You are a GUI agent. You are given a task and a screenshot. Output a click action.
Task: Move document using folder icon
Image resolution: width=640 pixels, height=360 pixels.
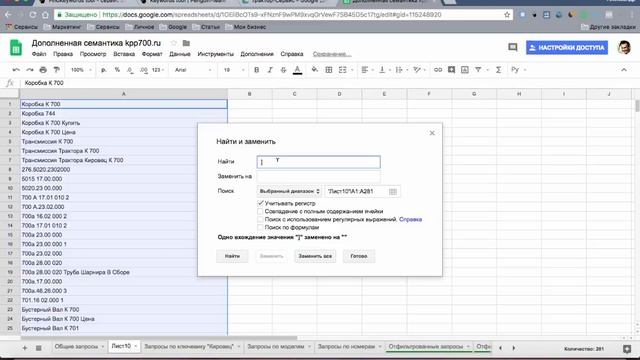(186, 43)
